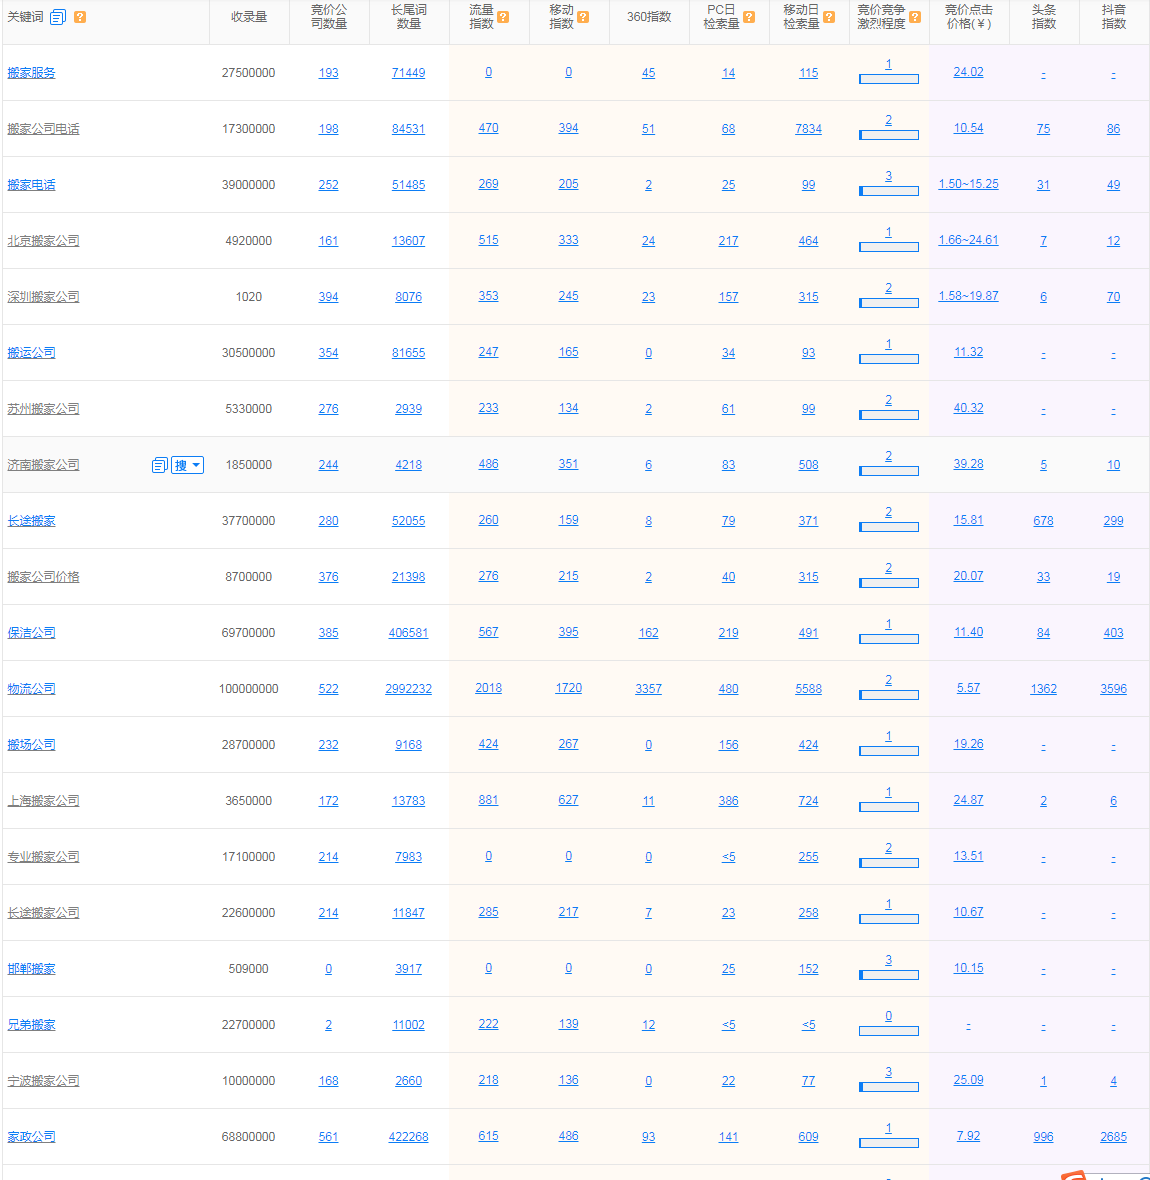Click the help icon next to 关键词 header
The width and height of the screenshot is (1150, 1180).
(x=80, y=17)
